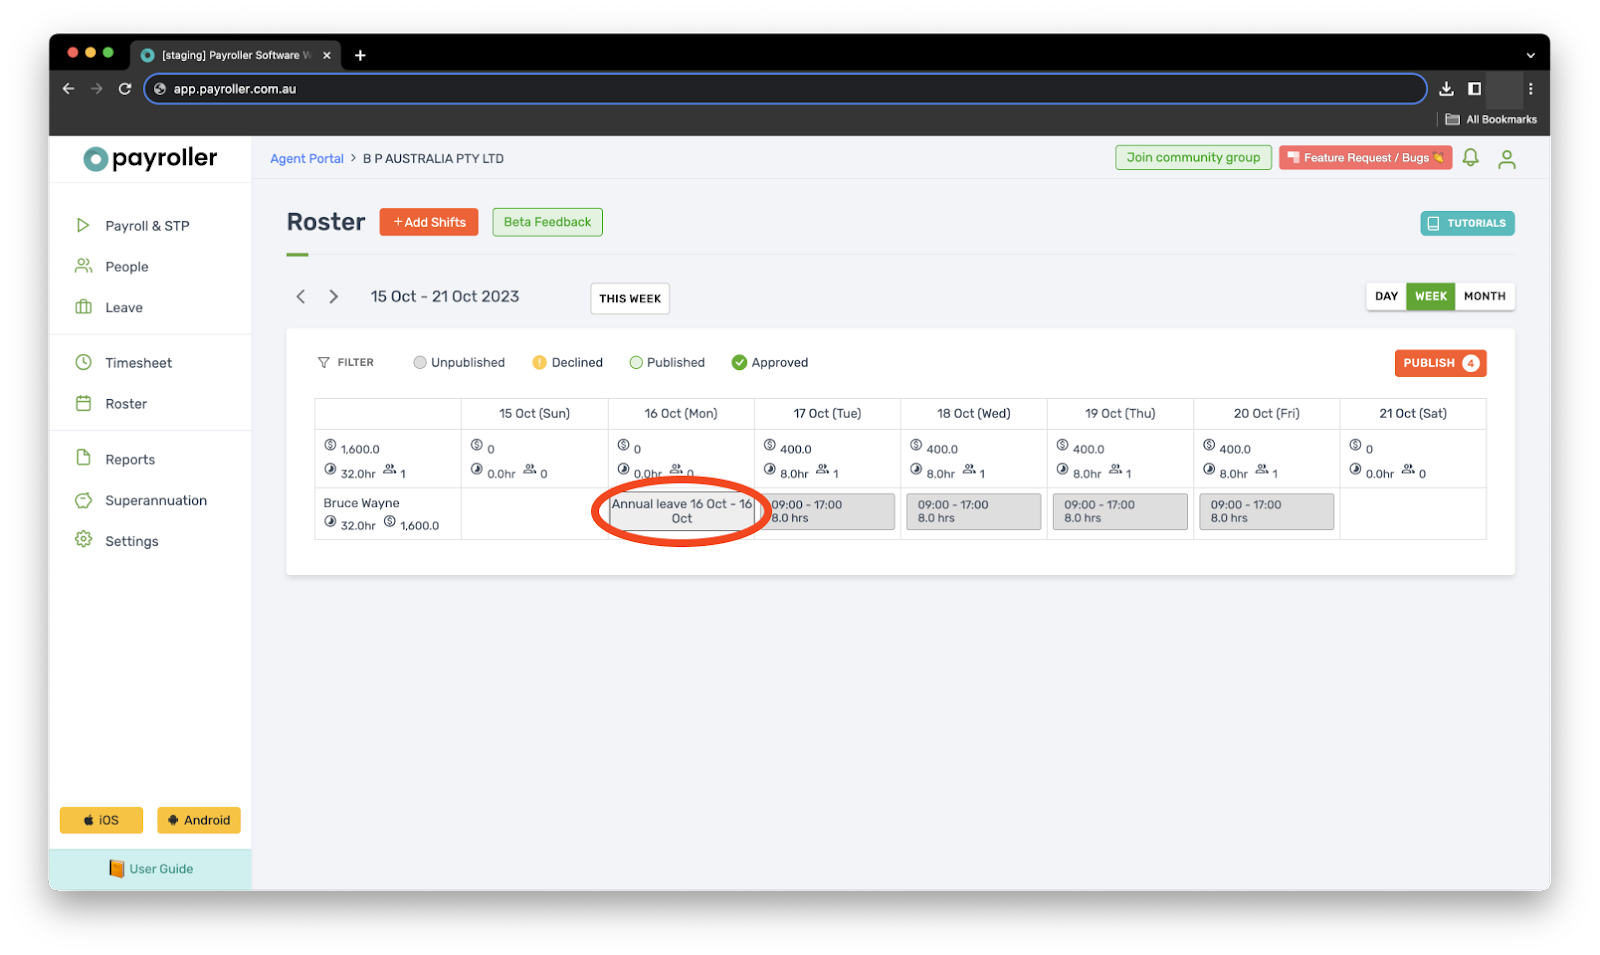Click the Settings gear icon
Screen dimensions: 1600x955
click(x=84, y=541)
